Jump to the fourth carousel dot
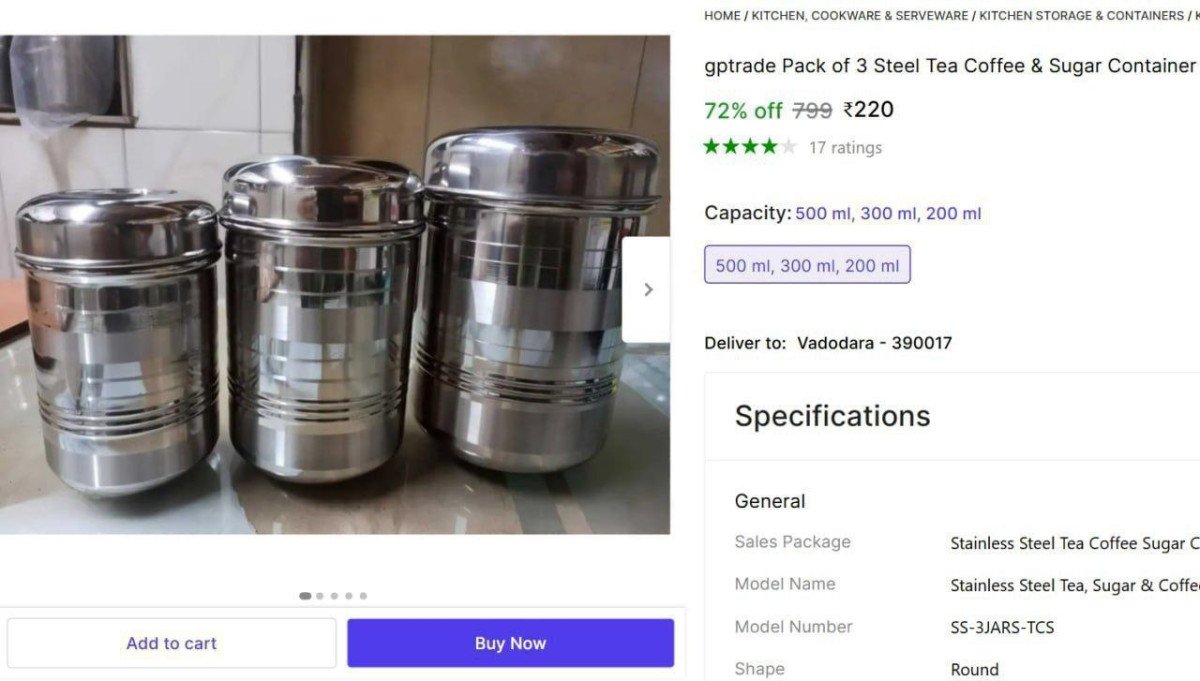This screenshot has width=1200, height=681. tap(349, 596)
